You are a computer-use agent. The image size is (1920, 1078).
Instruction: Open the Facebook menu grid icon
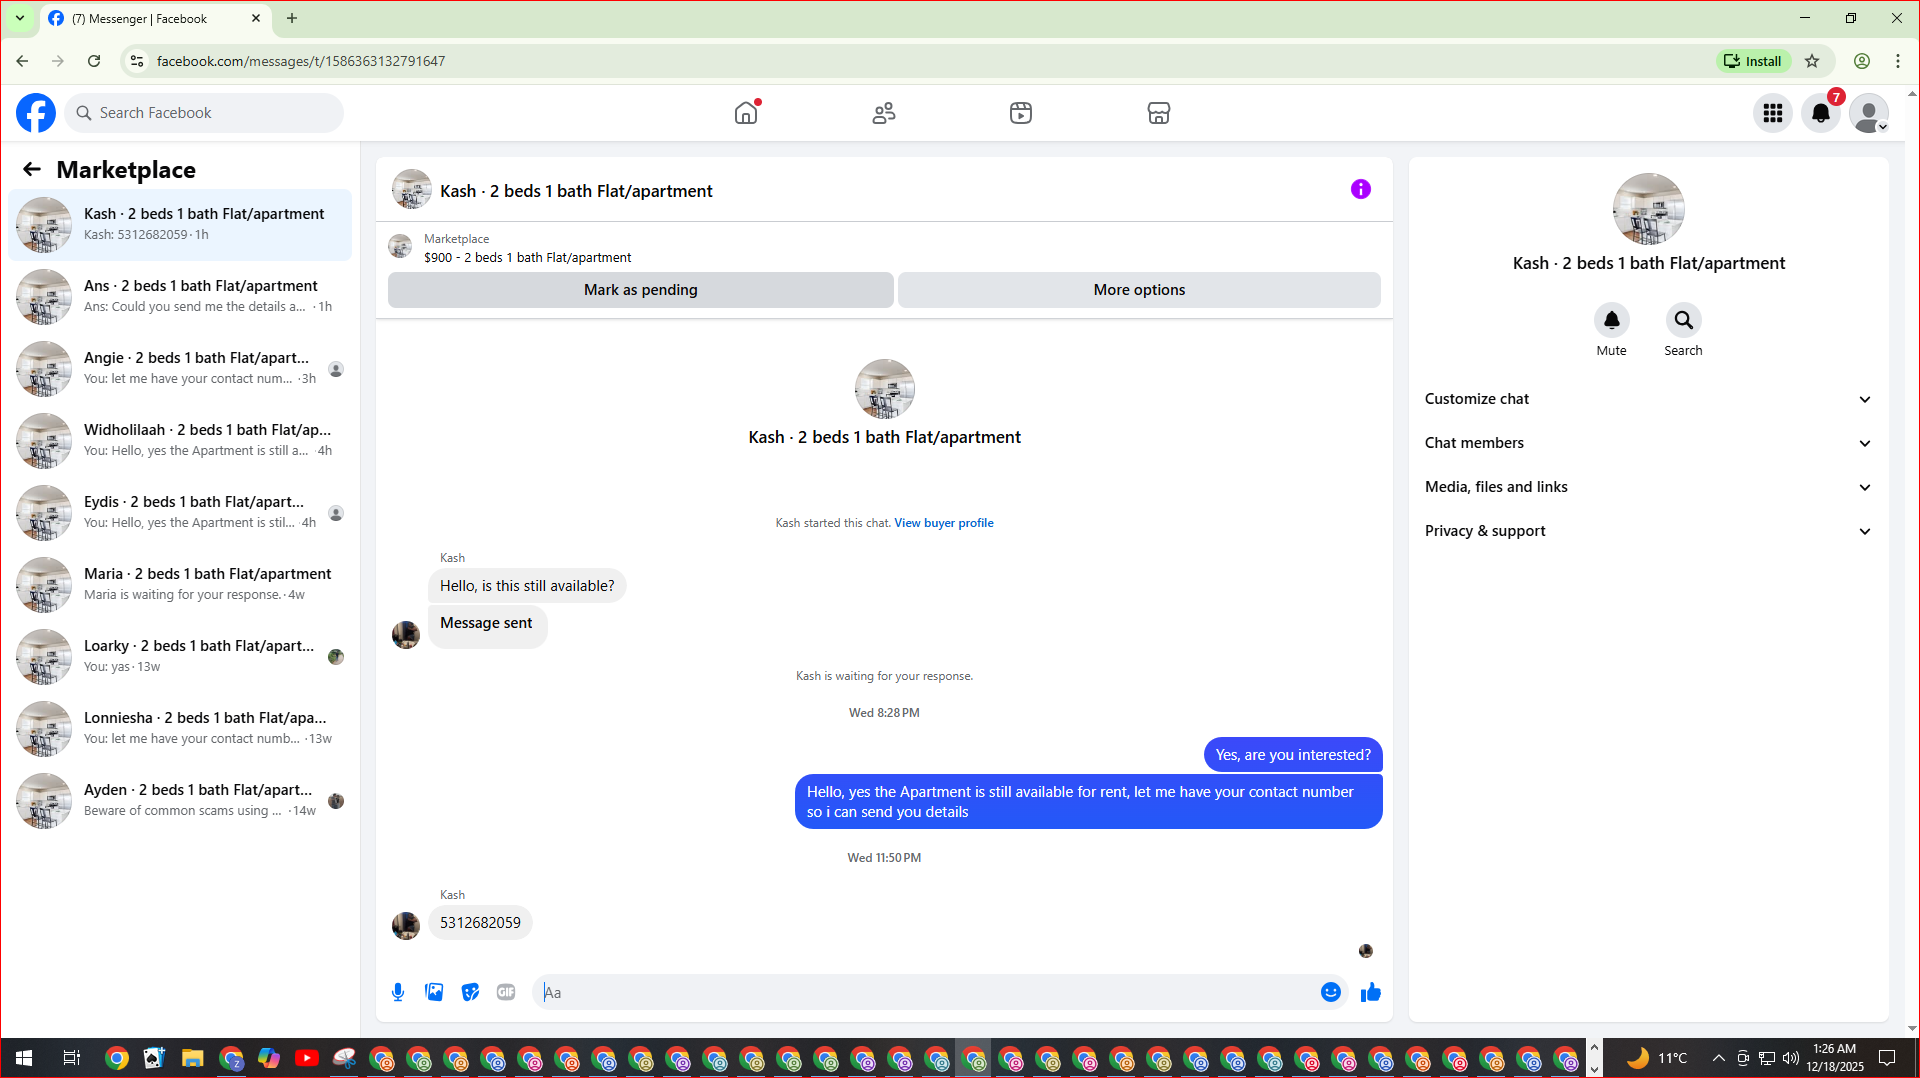point(1773,113)
